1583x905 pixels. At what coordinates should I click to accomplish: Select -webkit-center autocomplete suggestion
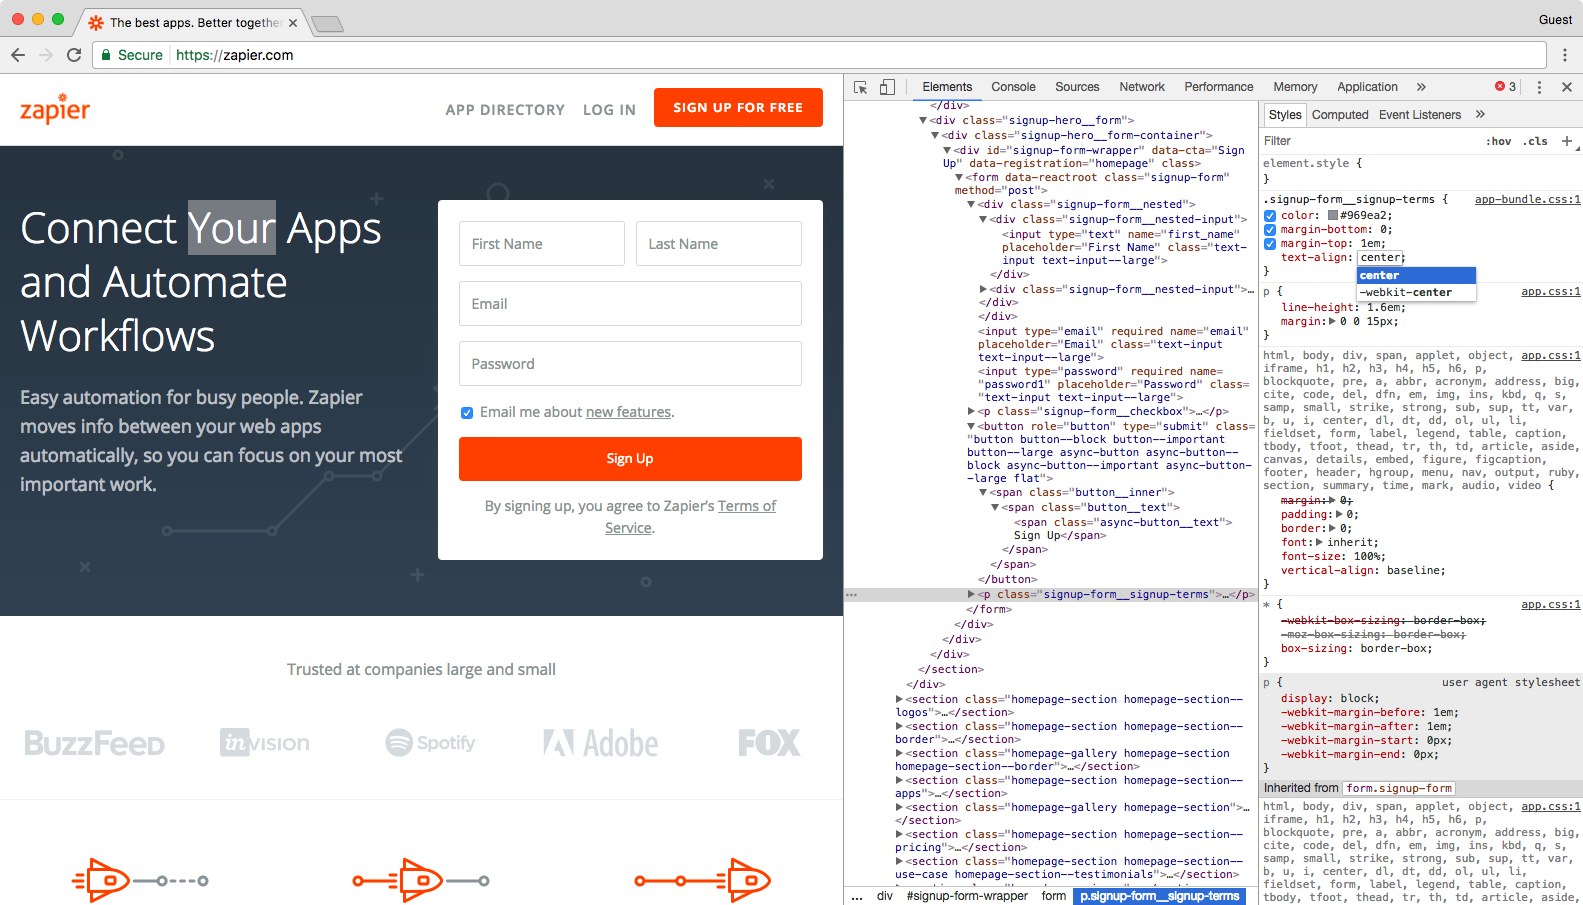pos(1416,292)
